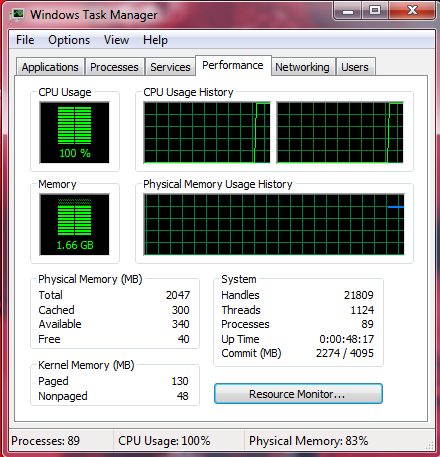This screenshot has height=457, width=440.
Task: Open the Resource Monitor
Action: (x=298, y=394)
